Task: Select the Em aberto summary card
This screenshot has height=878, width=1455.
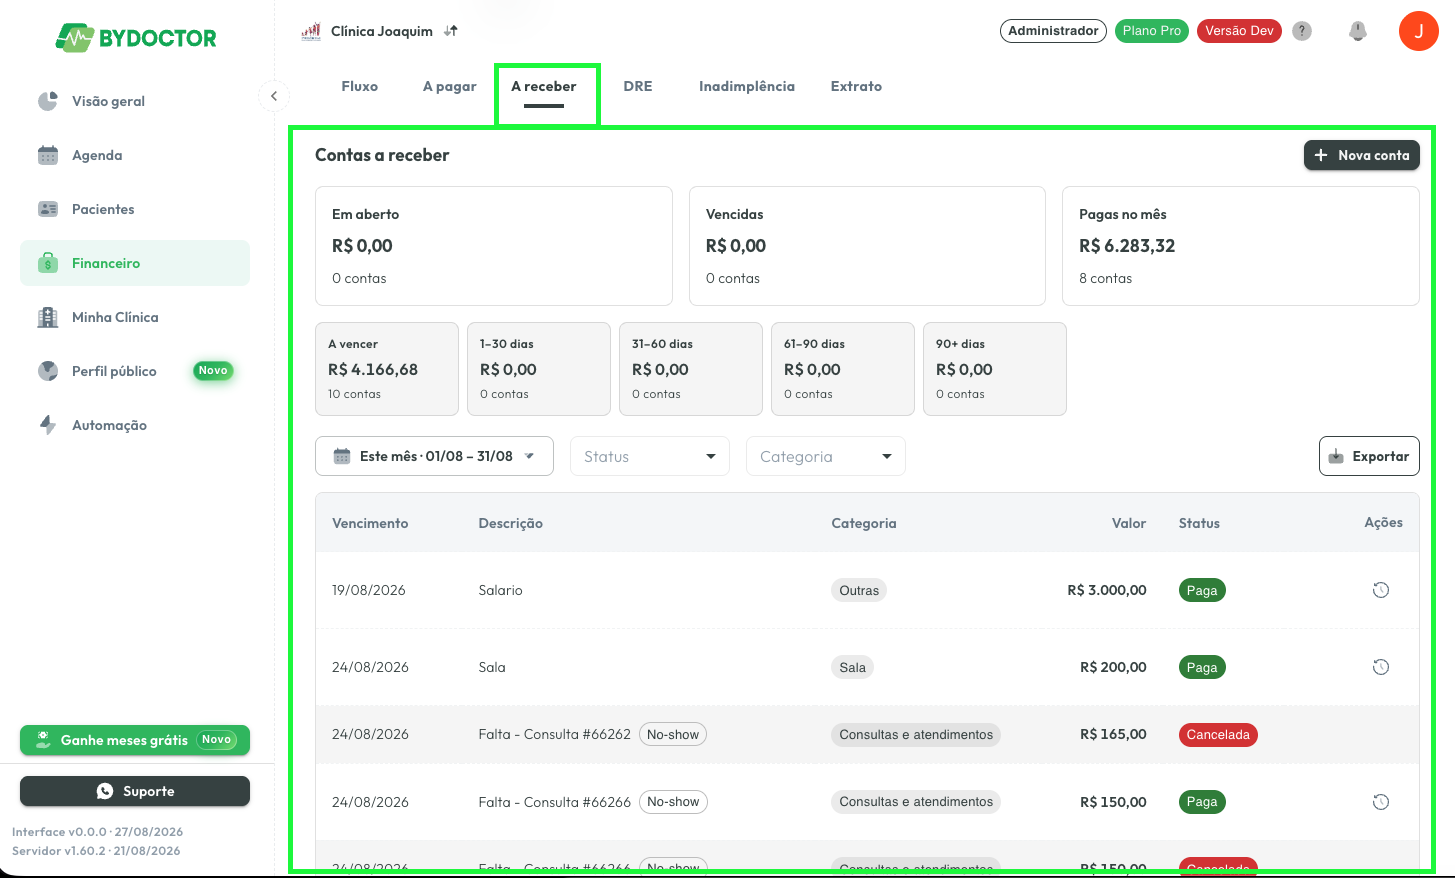Action: point(494,246)
